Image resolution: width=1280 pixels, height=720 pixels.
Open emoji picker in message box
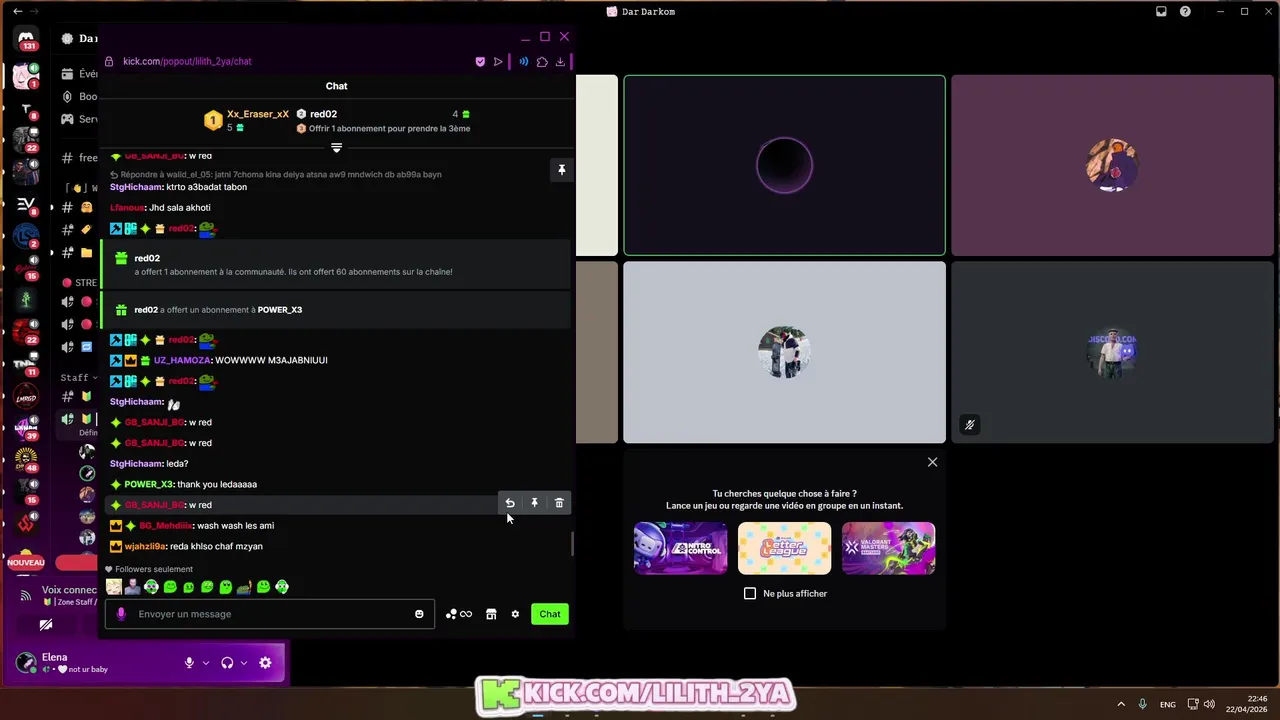coord(419,614)
